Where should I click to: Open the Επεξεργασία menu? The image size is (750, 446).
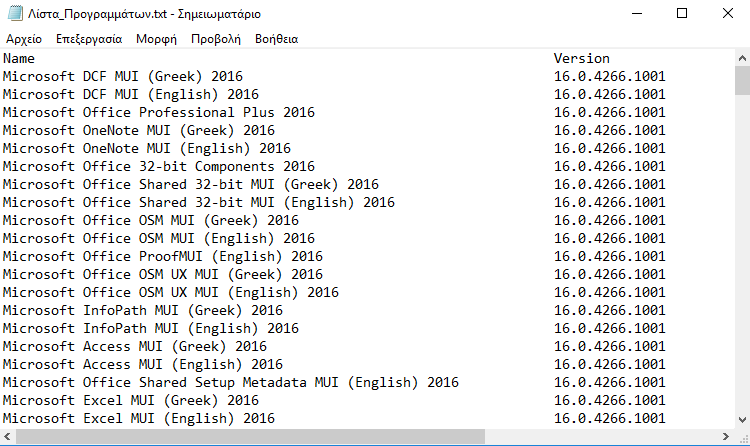coord(89,39)
